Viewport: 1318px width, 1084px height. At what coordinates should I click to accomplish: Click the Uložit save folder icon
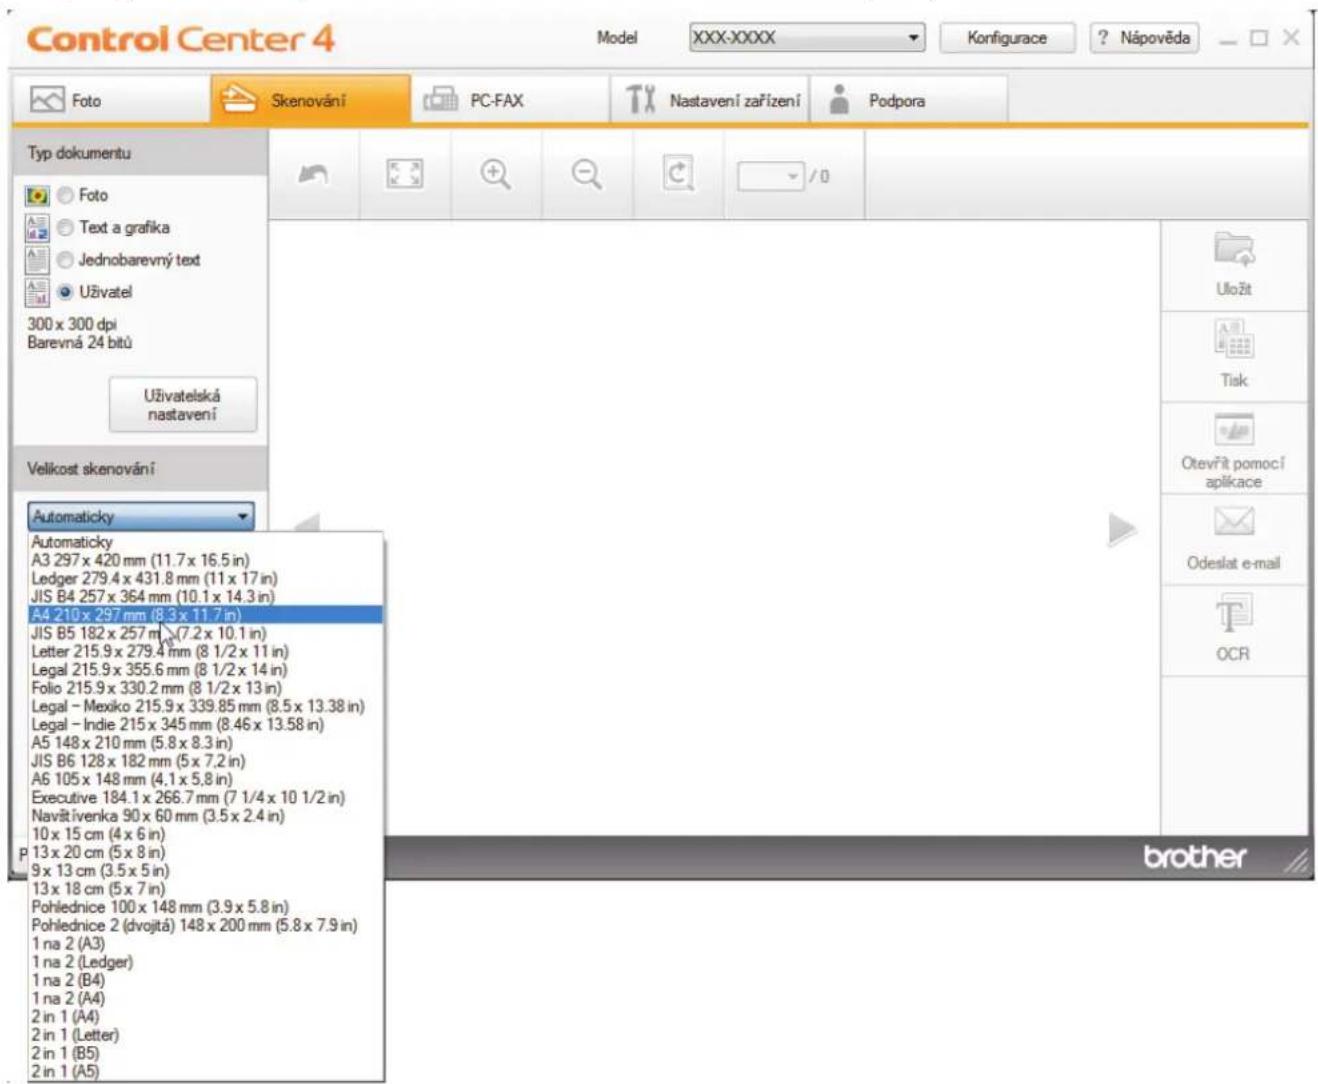pyautogui.click(x=1234, y=249)
